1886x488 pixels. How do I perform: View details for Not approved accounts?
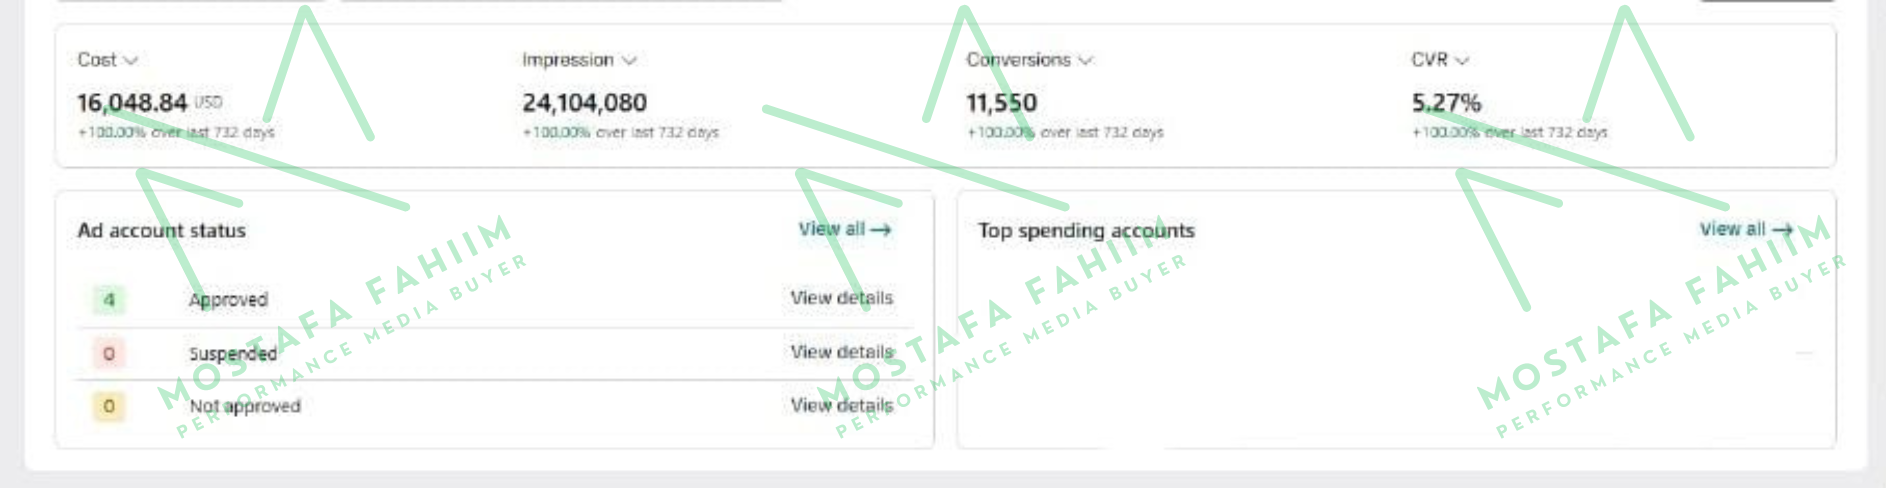(x=841, y=405)
